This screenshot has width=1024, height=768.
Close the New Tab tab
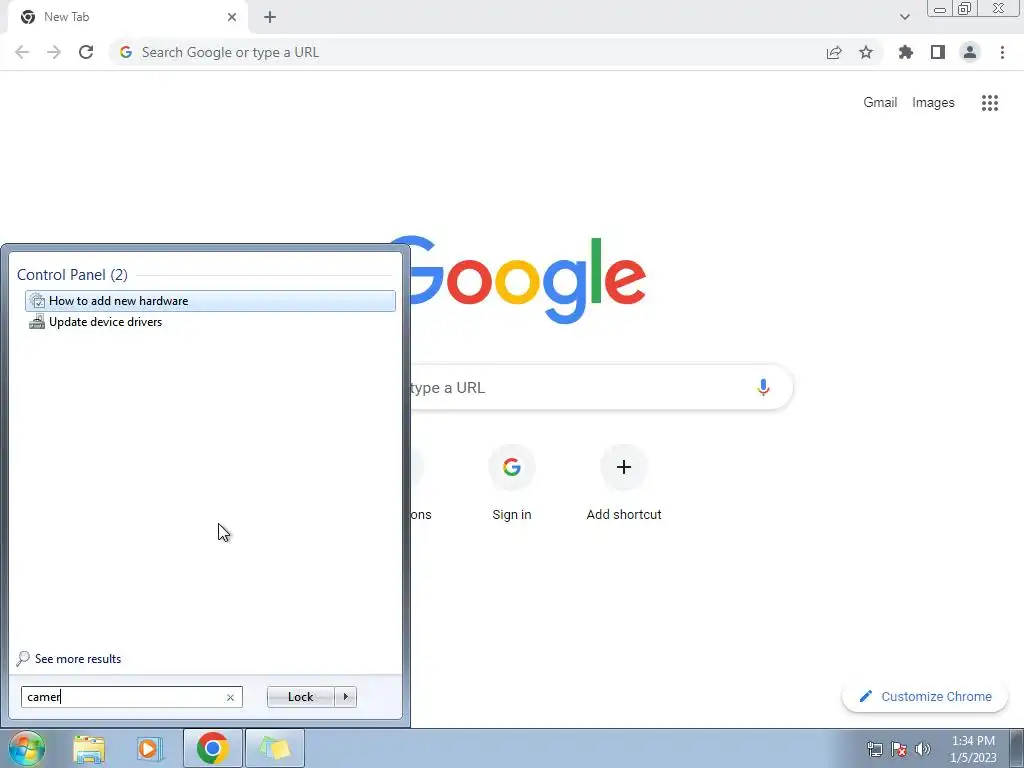[232, 17]
